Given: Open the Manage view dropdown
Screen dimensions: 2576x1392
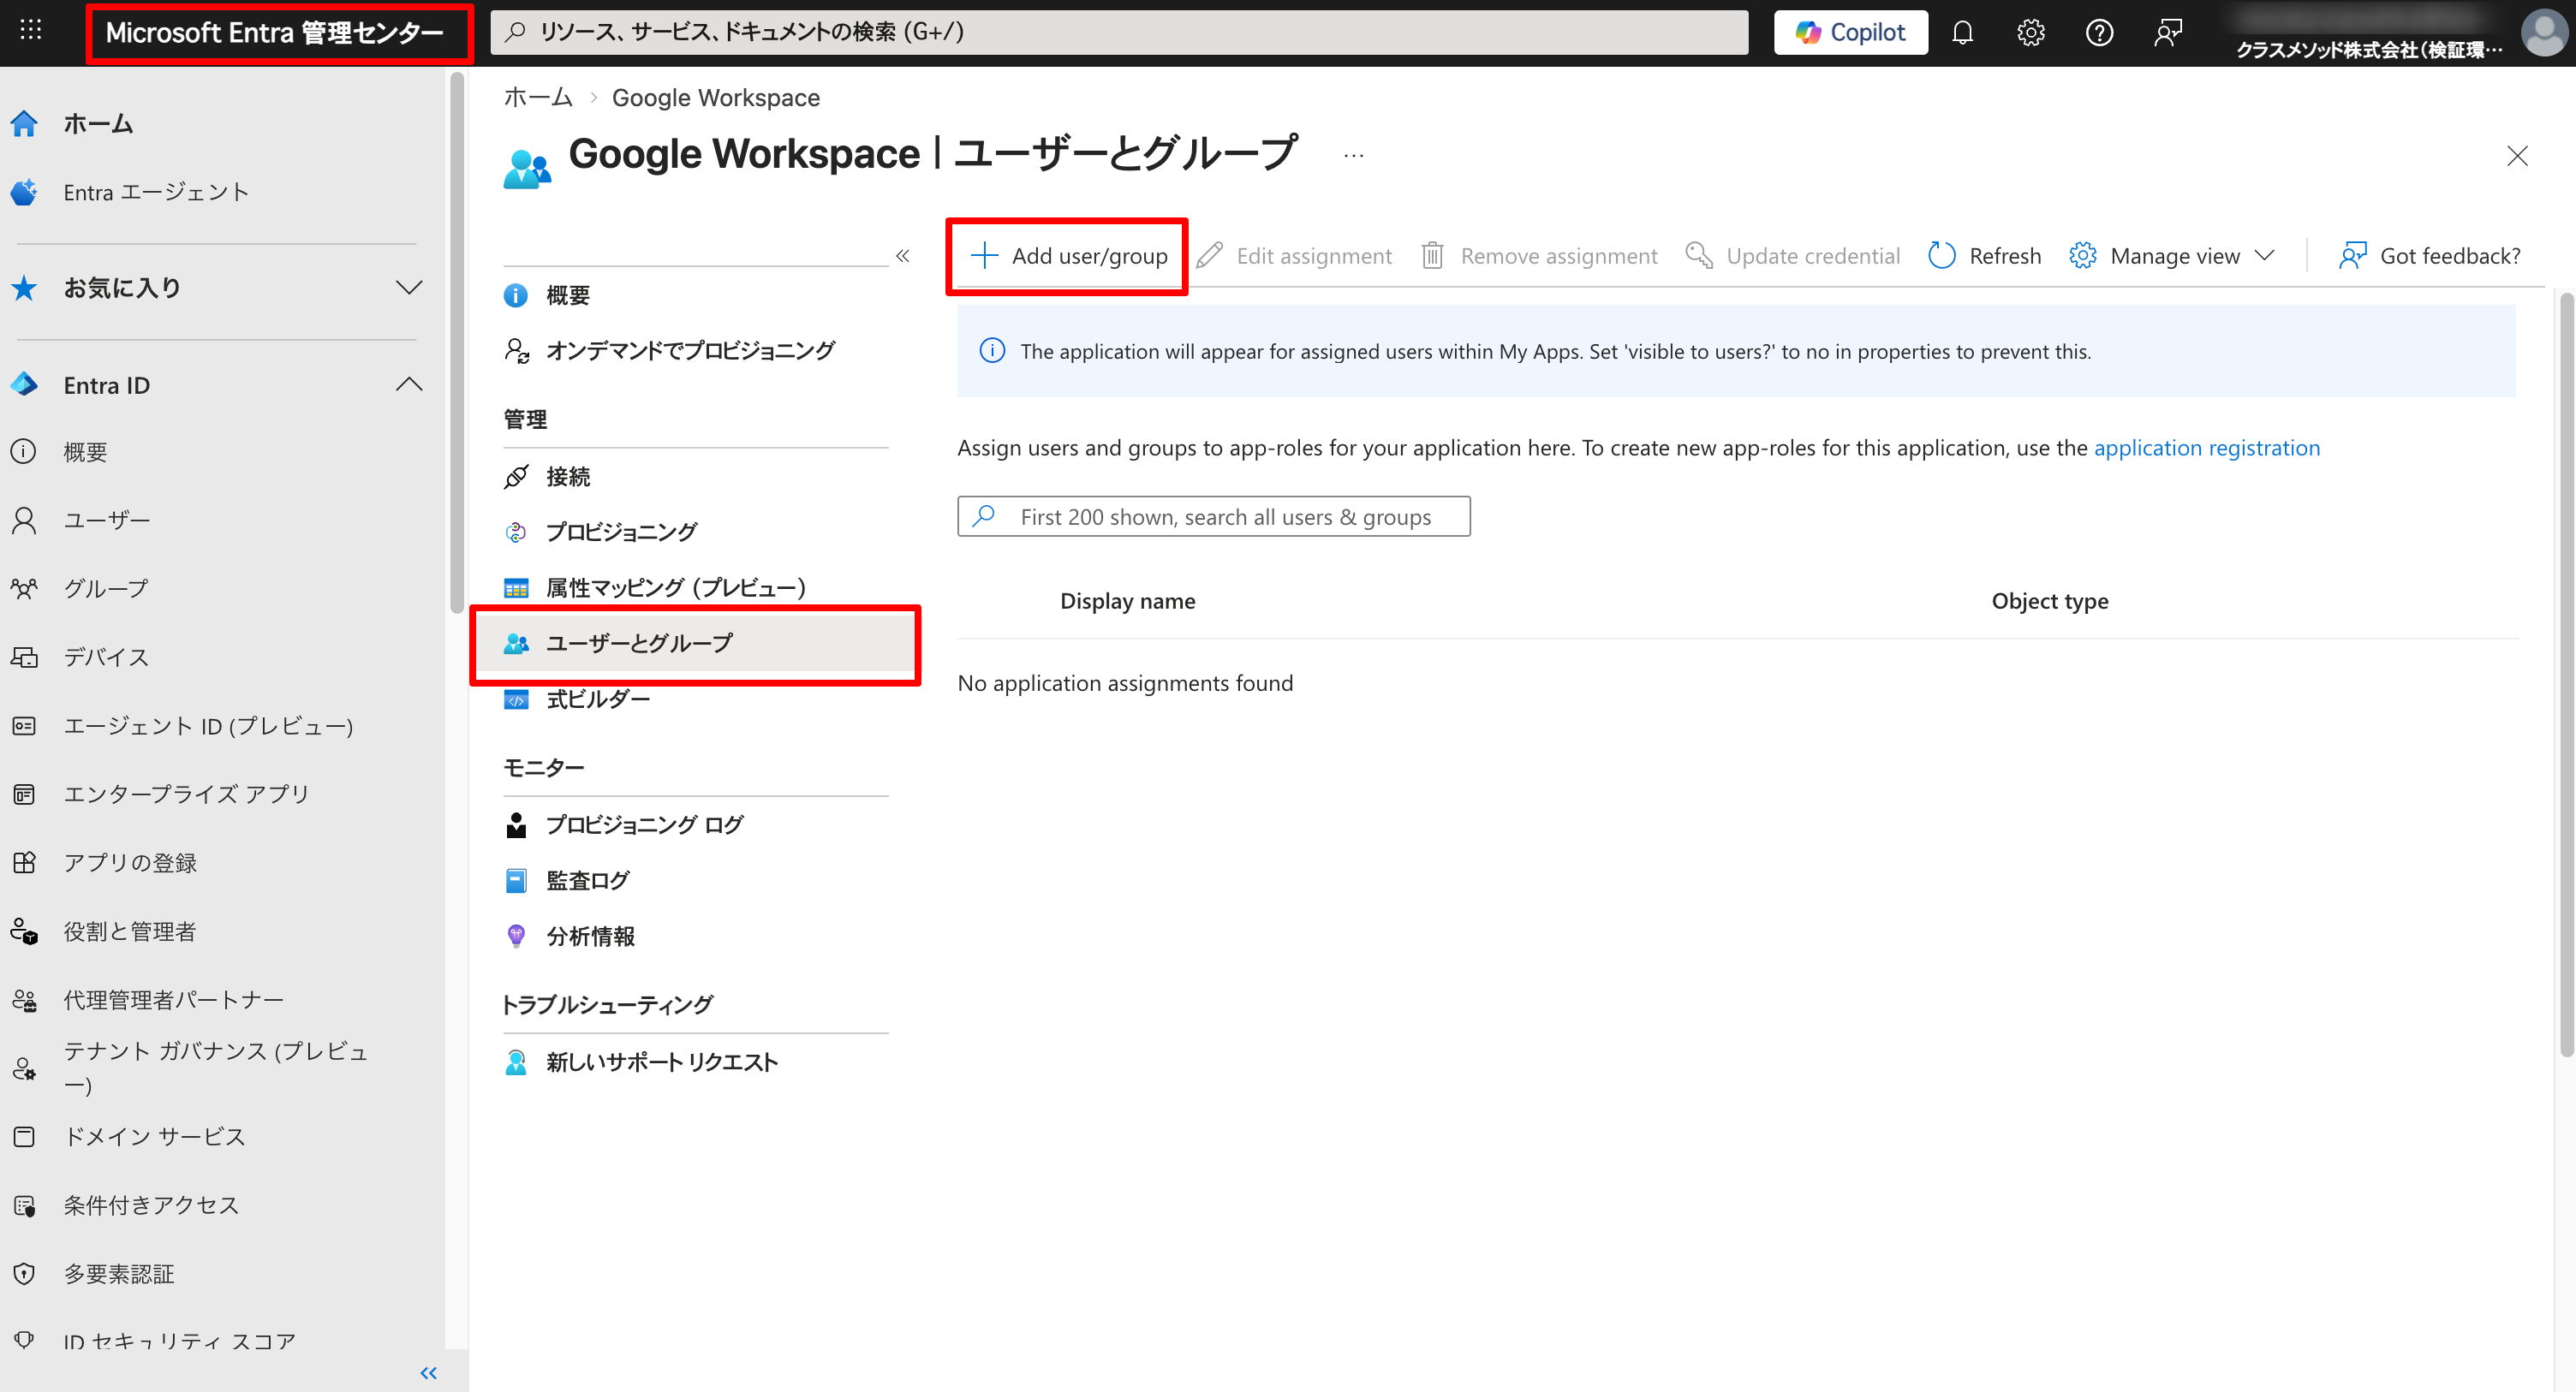Looking at the screenshot, I should pos(2171,255).
